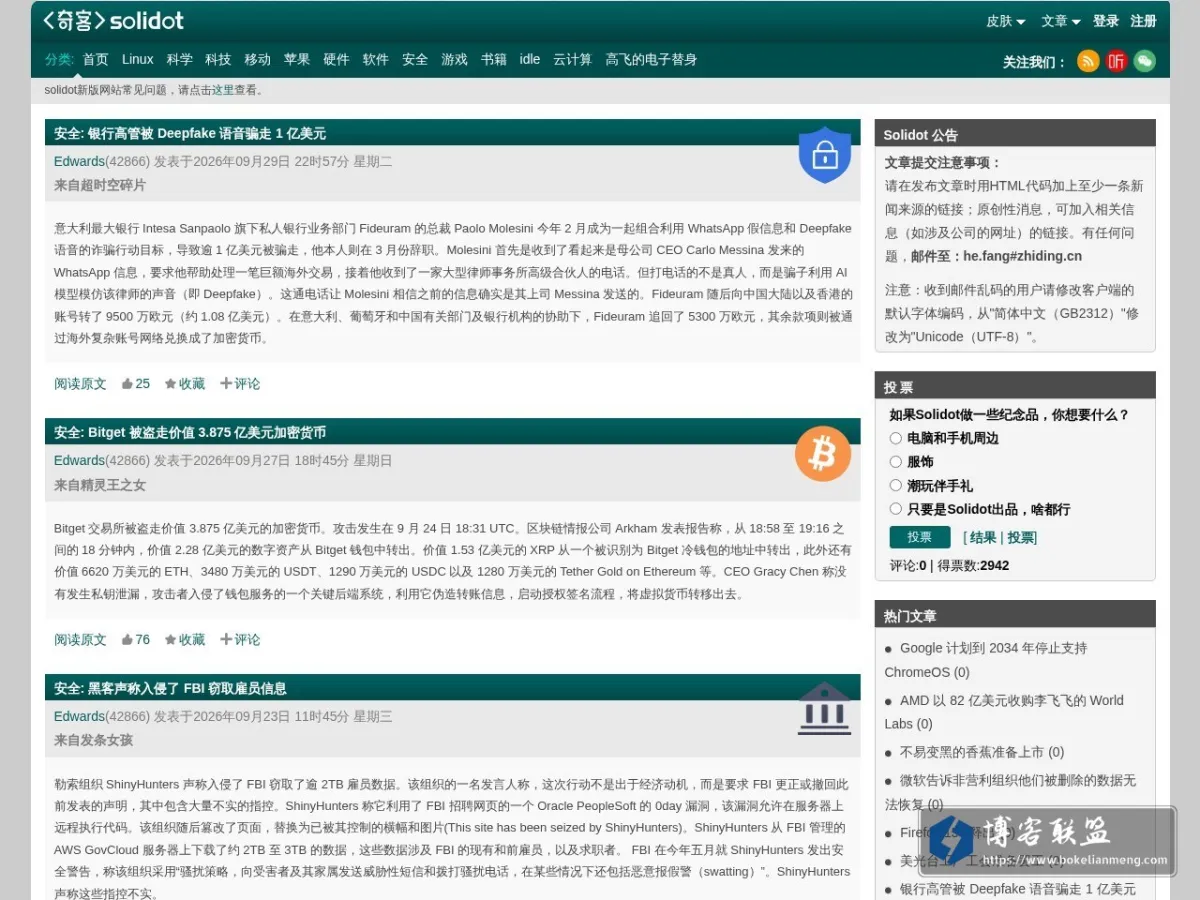Favorite the Deepfake bank article
This screenshot has width=1200, height=900.
click(185, 384)
